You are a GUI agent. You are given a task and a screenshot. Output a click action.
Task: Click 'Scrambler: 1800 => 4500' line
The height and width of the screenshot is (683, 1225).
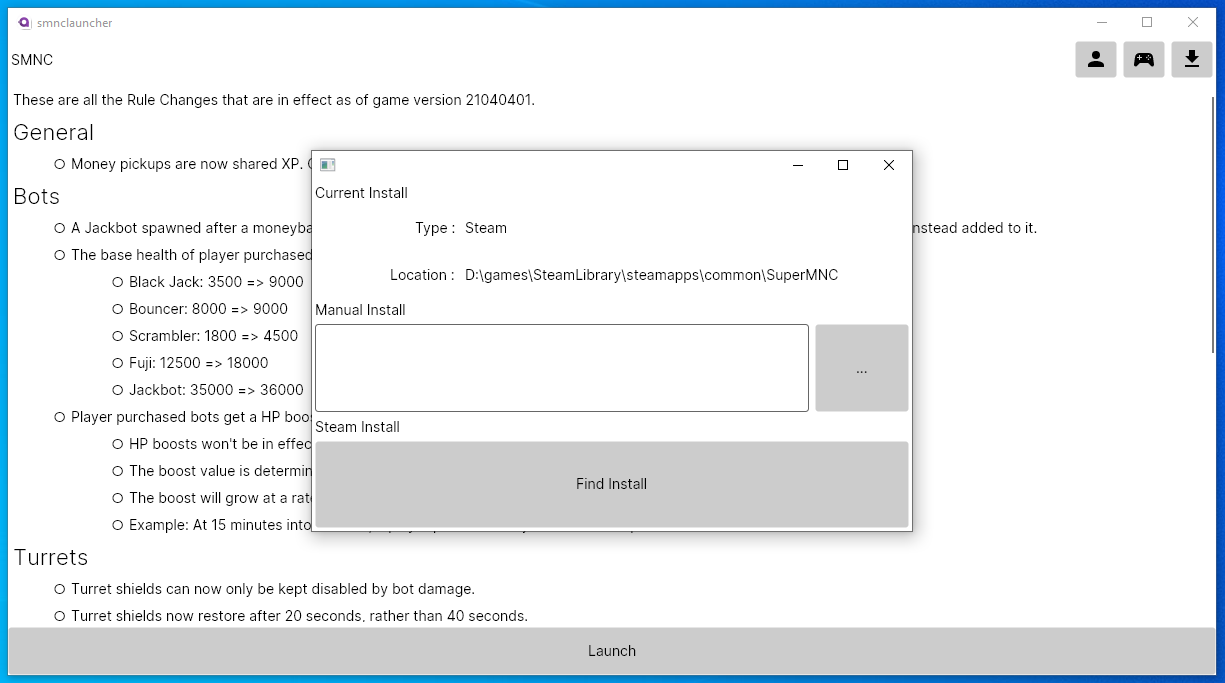213,336
